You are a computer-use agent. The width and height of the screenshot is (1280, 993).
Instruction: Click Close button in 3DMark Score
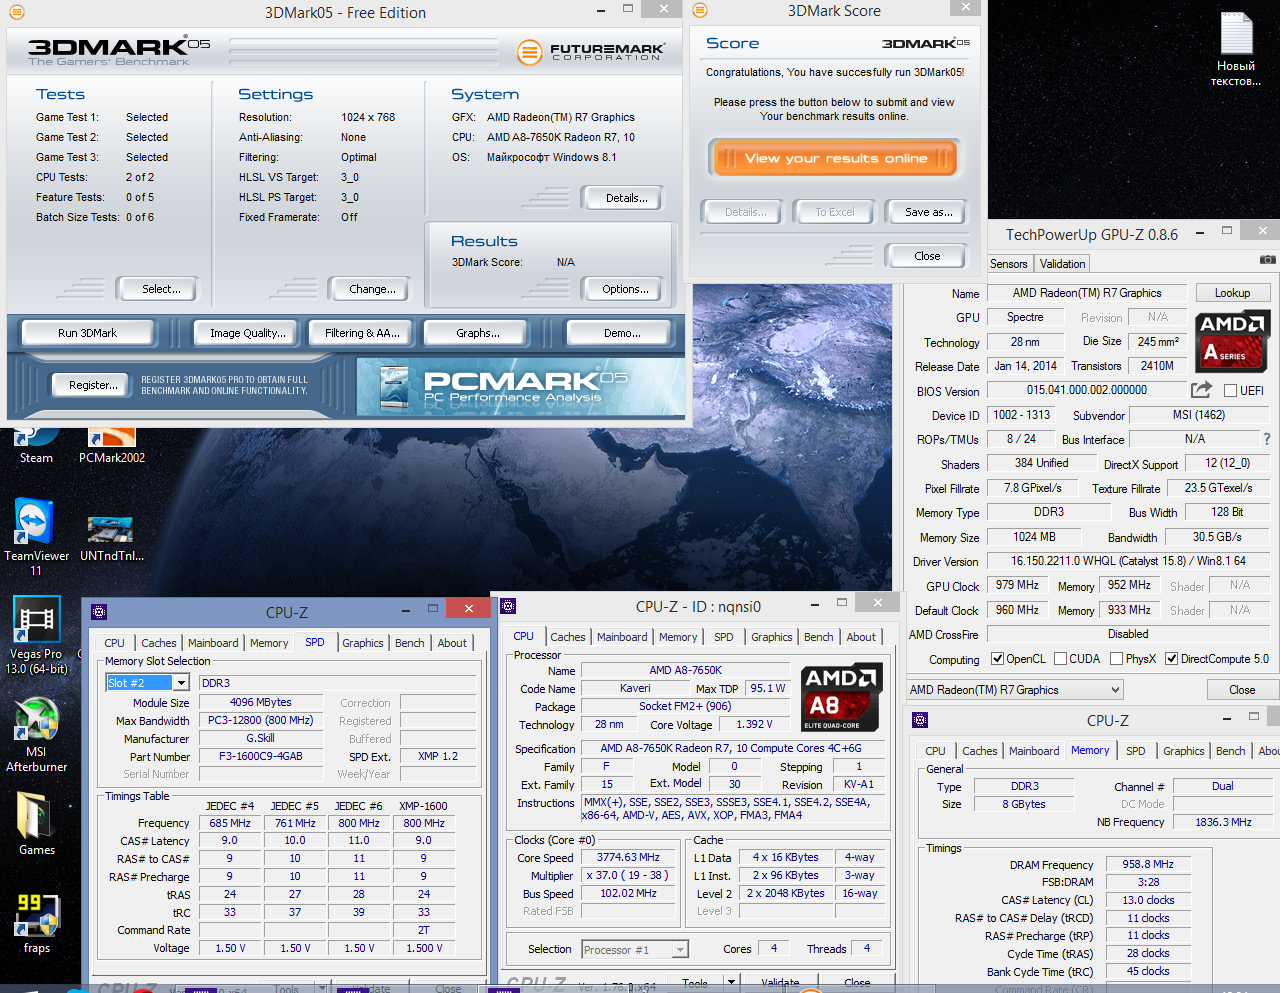[x=927, y=256]
